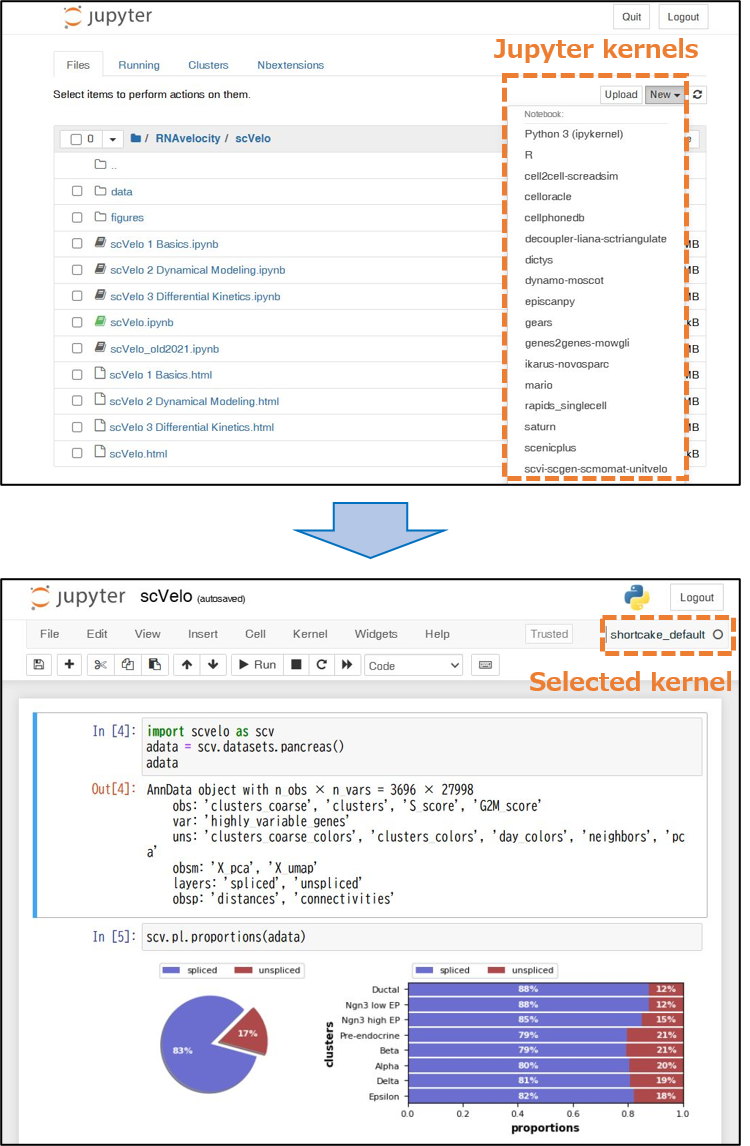Move selected cell down arrow
The image size is (750, 1146).
[x=213, y=664]
